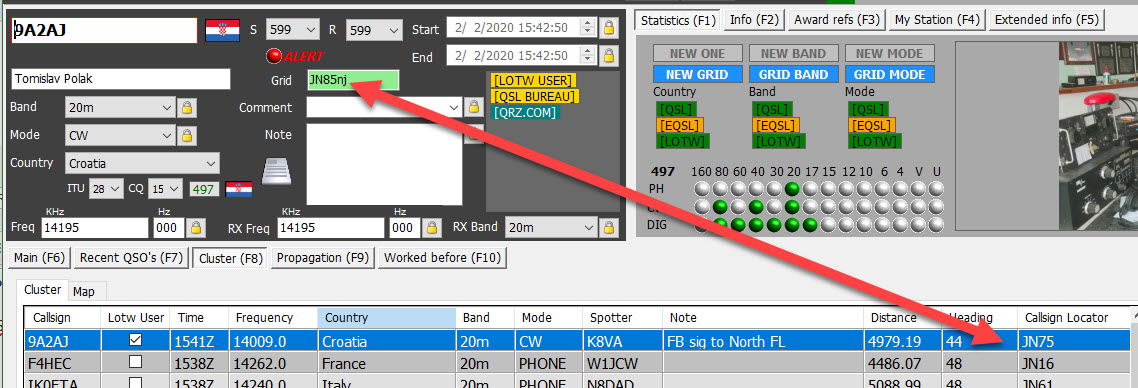This screenshot has height=388, width=1138.
Task: Switch to the Map tab
Action: (x=83, y=292)
